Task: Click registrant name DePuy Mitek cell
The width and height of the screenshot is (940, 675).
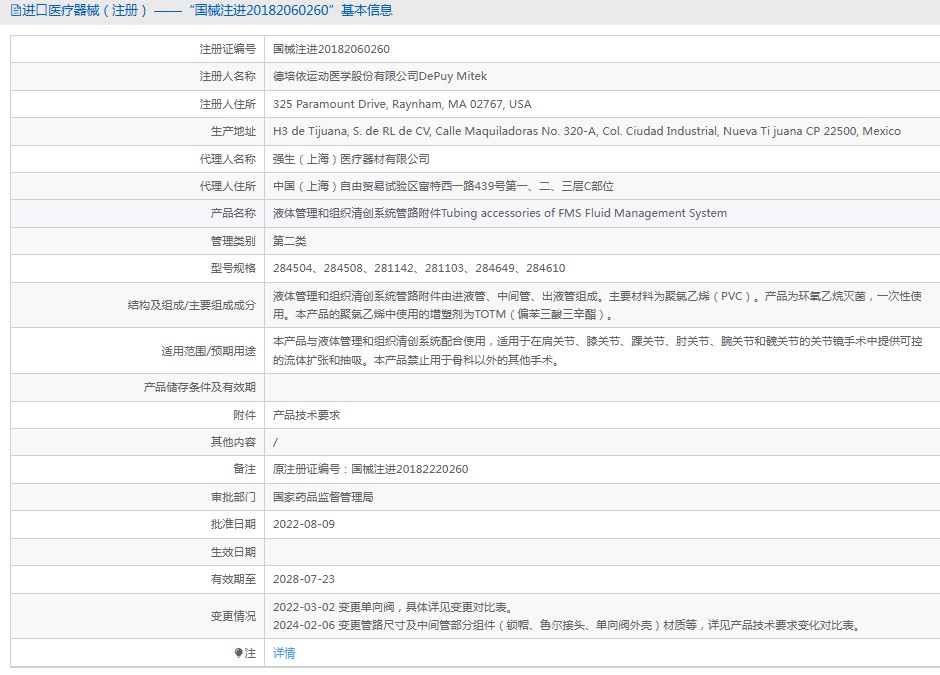Action: (380, 76)
